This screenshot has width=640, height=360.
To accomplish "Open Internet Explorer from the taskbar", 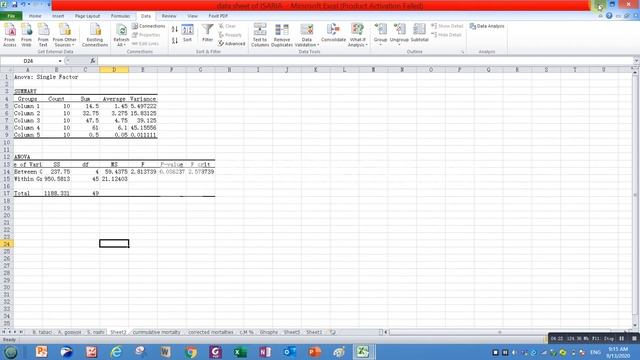I will tap(116, 351).
